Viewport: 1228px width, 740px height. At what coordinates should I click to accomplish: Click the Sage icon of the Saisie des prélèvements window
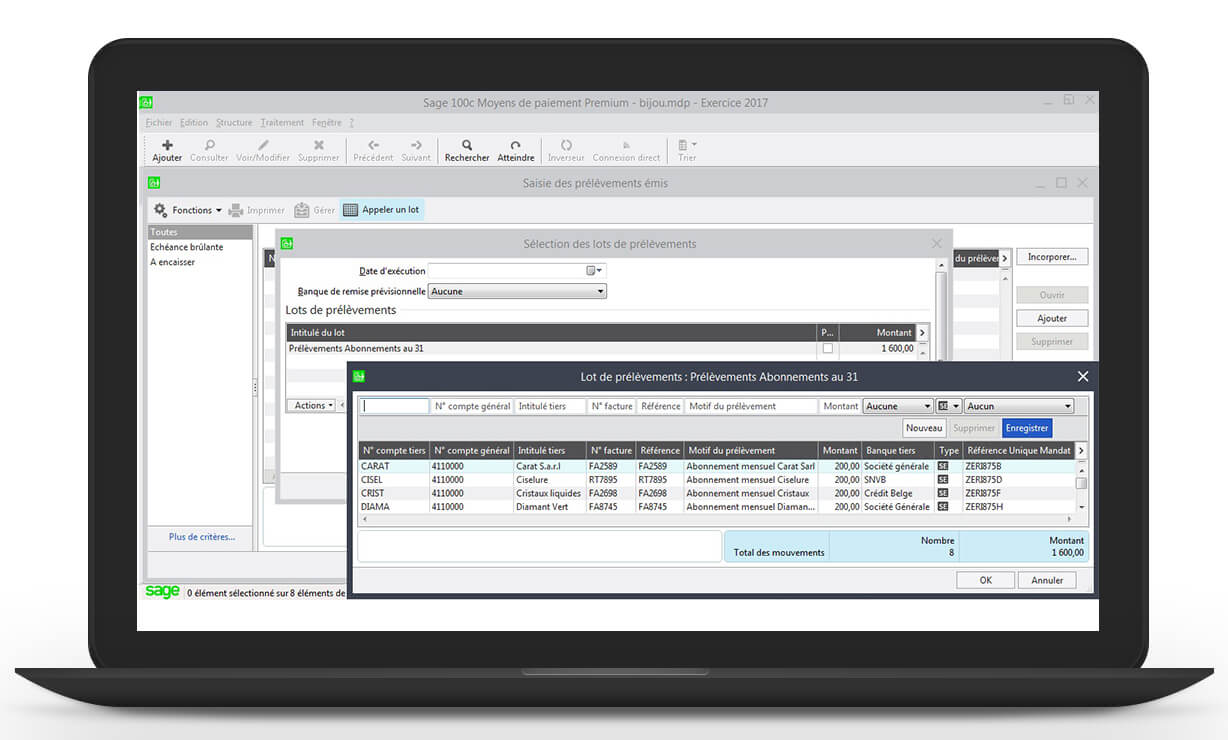(x=154, y=183)
